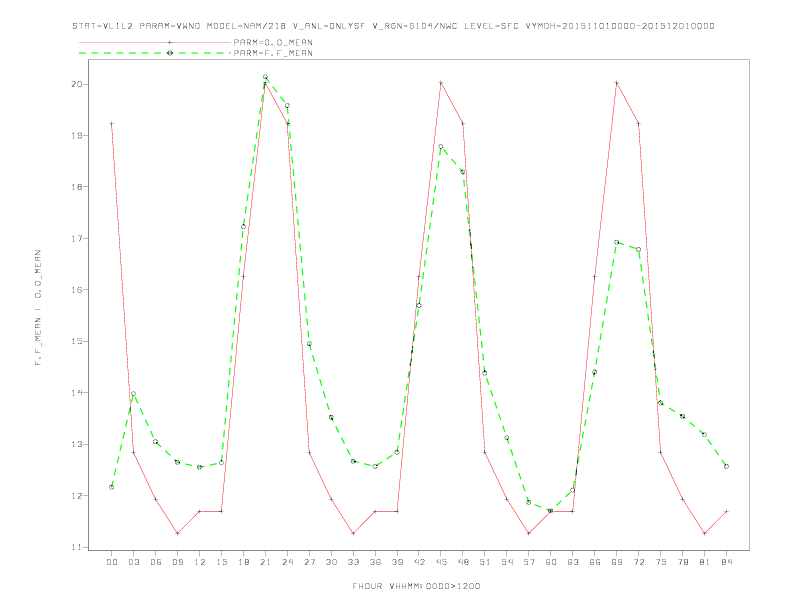Click the x-axis tick label 09
Image resolution: width=792 pixels, height=612 pixels.
tap(177, 562)
